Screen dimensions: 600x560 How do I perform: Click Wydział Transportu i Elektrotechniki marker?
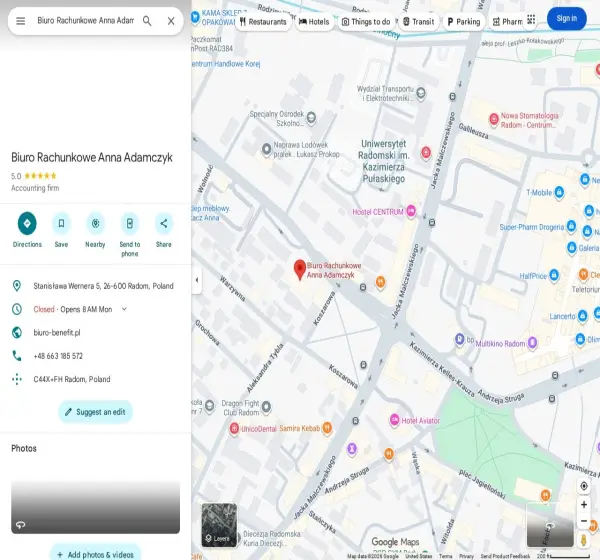[421, 93]
